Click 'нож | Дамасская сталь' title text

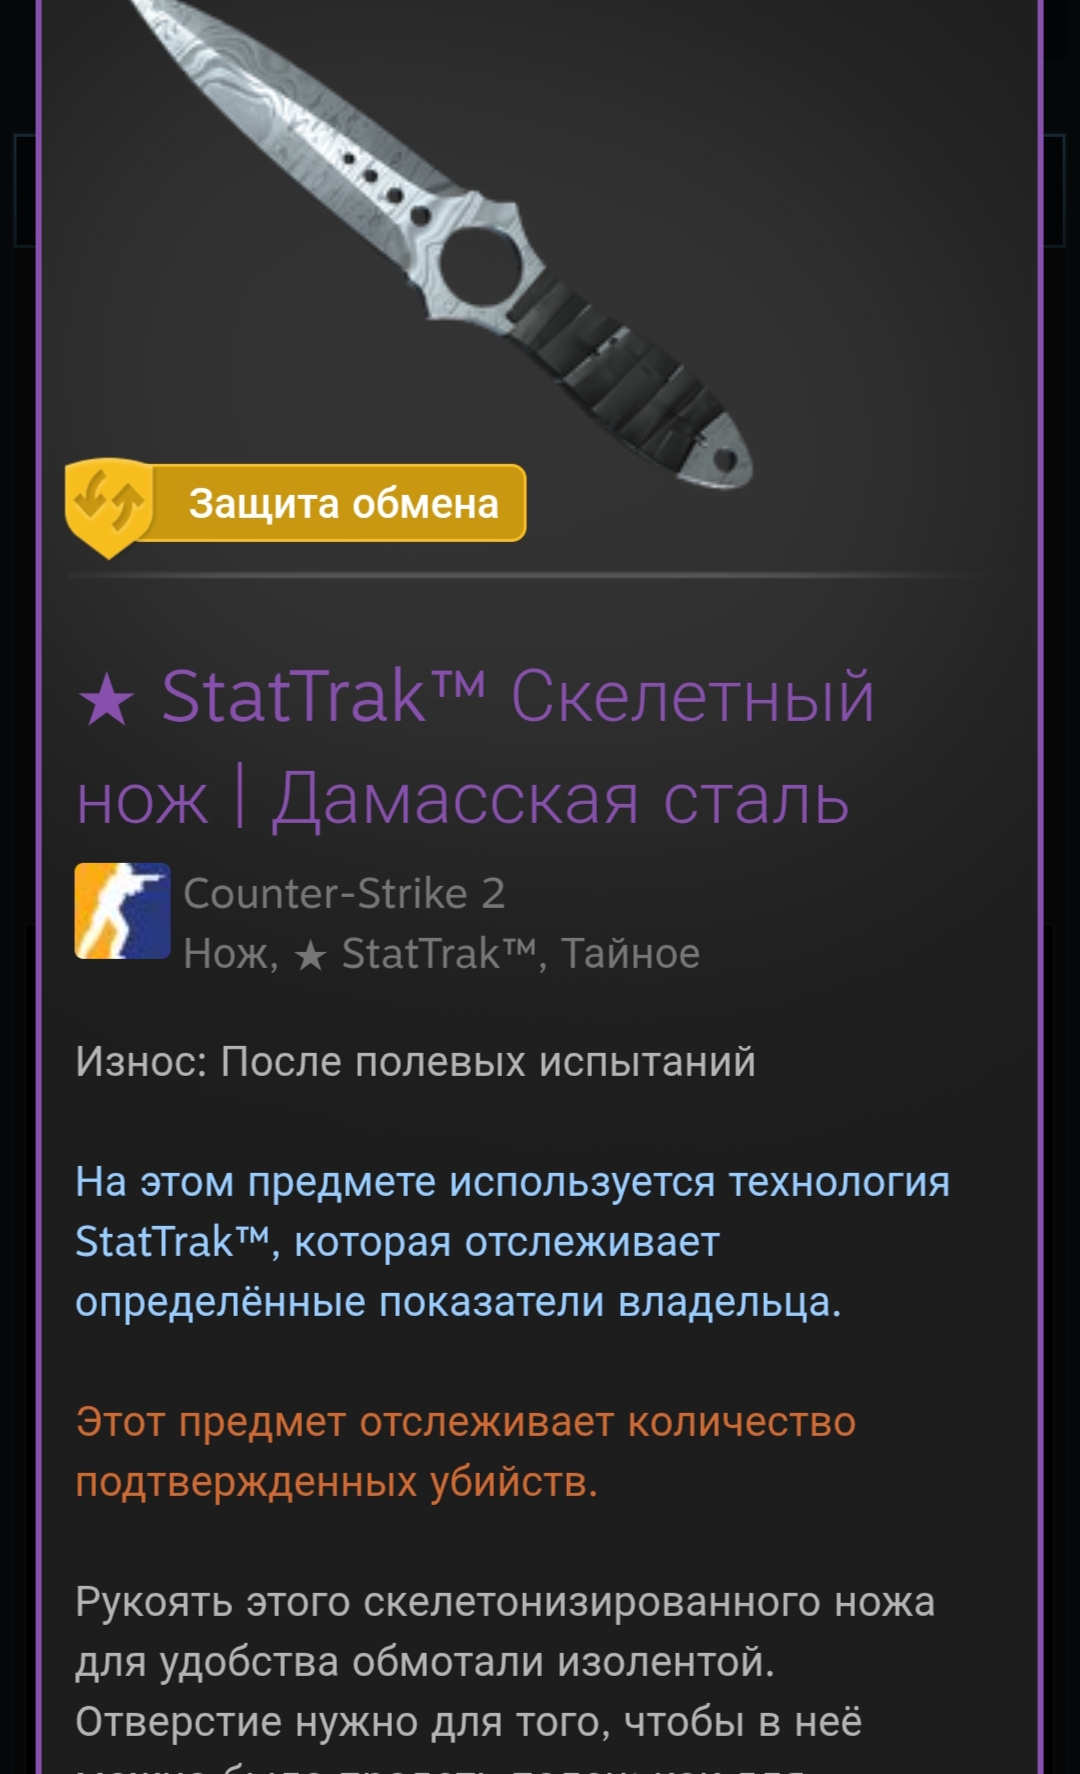[x=462, y=800]
